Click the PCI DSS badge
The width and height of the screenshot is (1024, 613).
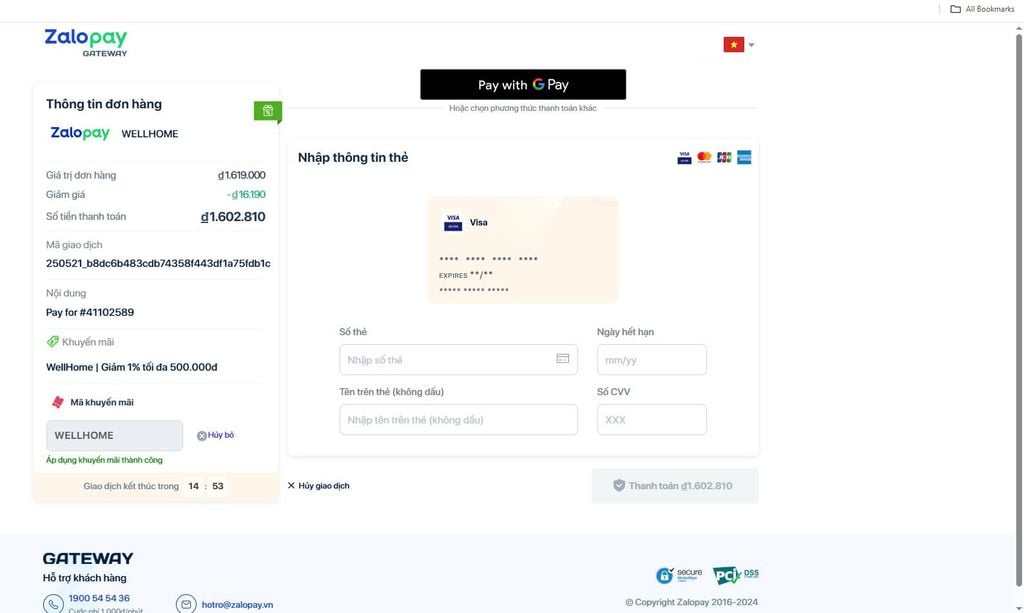(x=735, y=575)
